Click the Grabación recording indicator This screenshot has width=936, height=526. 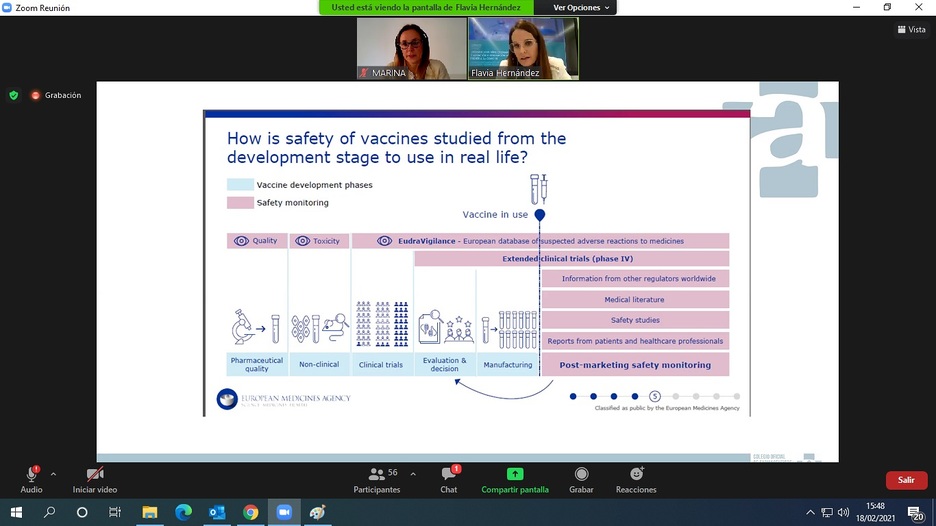pyautogui.click(x=57, y=95)
